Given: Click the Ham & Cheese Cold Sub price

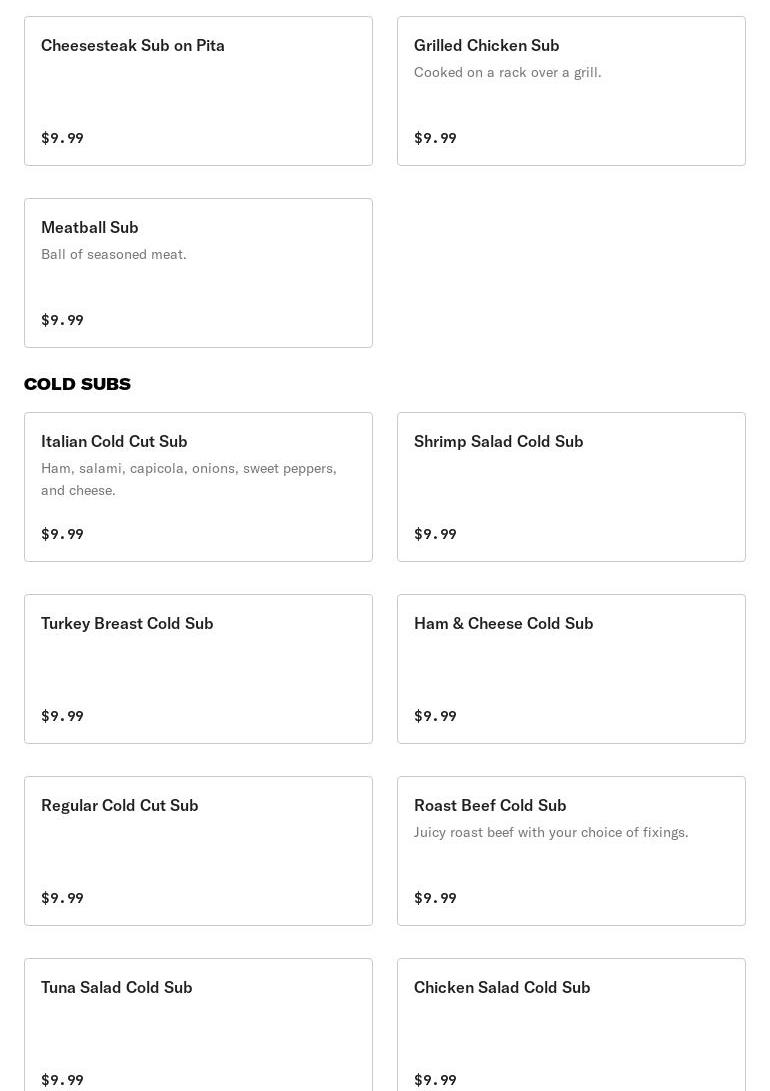Looking at the screenshot, I should [435, 716].
